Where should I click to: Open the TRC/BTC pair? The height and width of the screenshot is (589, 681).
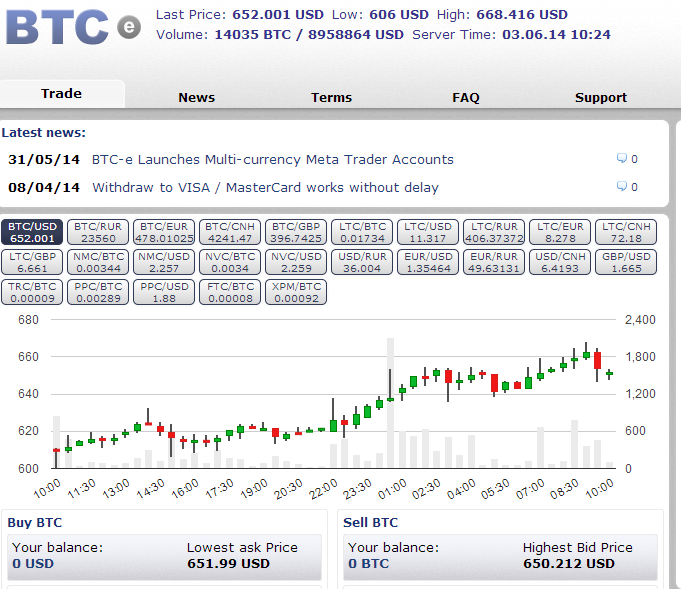pos(32,292)
